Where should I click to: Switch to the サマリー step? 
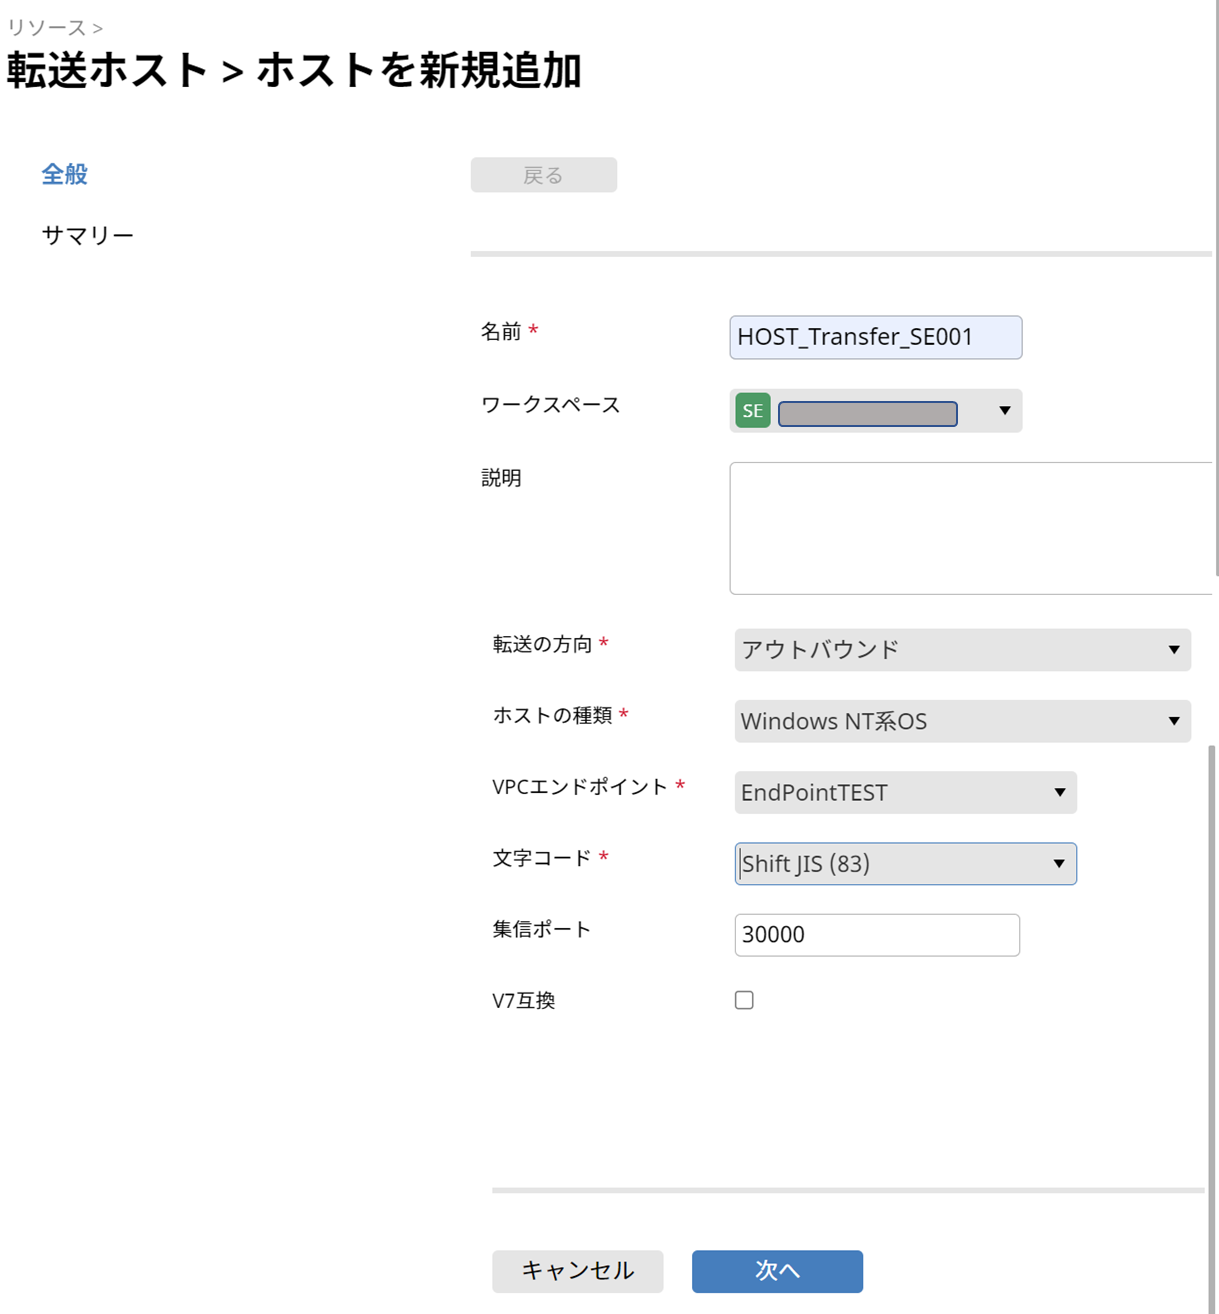coord(88,235)
